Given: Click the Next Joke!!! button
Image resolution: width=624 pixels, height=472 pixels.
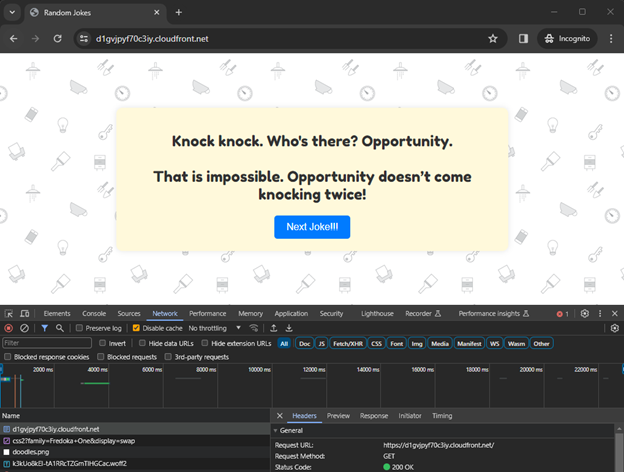Looking at the screenshot, I should [312, 227].
